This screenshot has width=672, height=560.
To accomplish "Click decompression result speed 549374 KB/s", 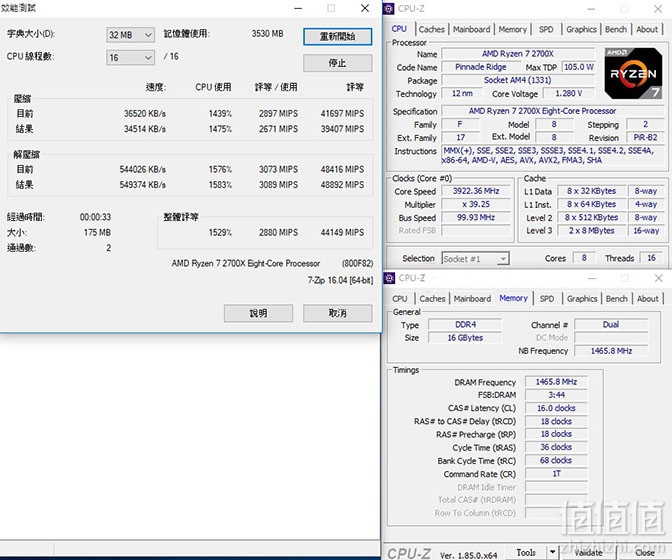I will (x=142, y=185).
